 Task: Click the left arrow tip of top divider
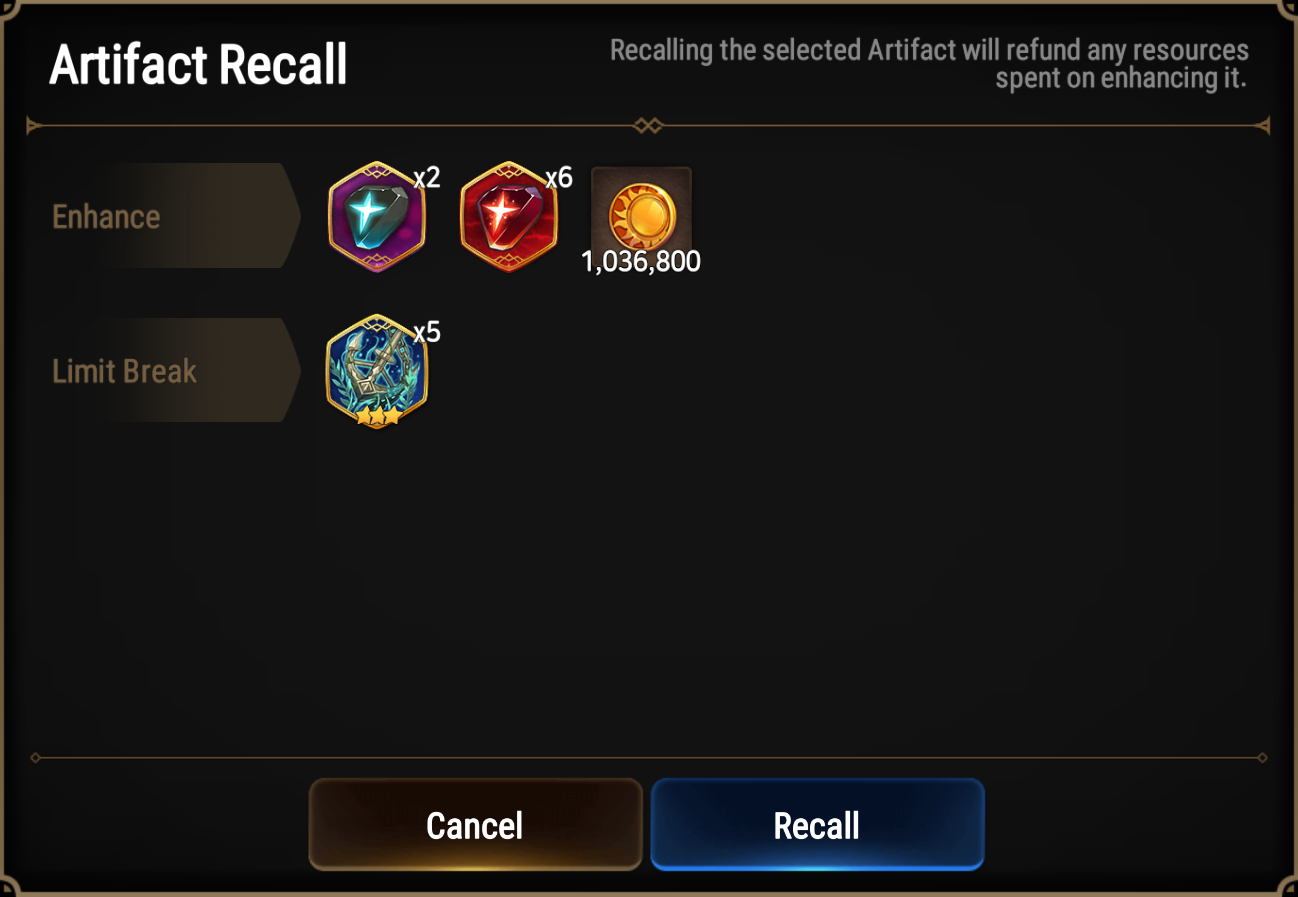pos(34,126)
